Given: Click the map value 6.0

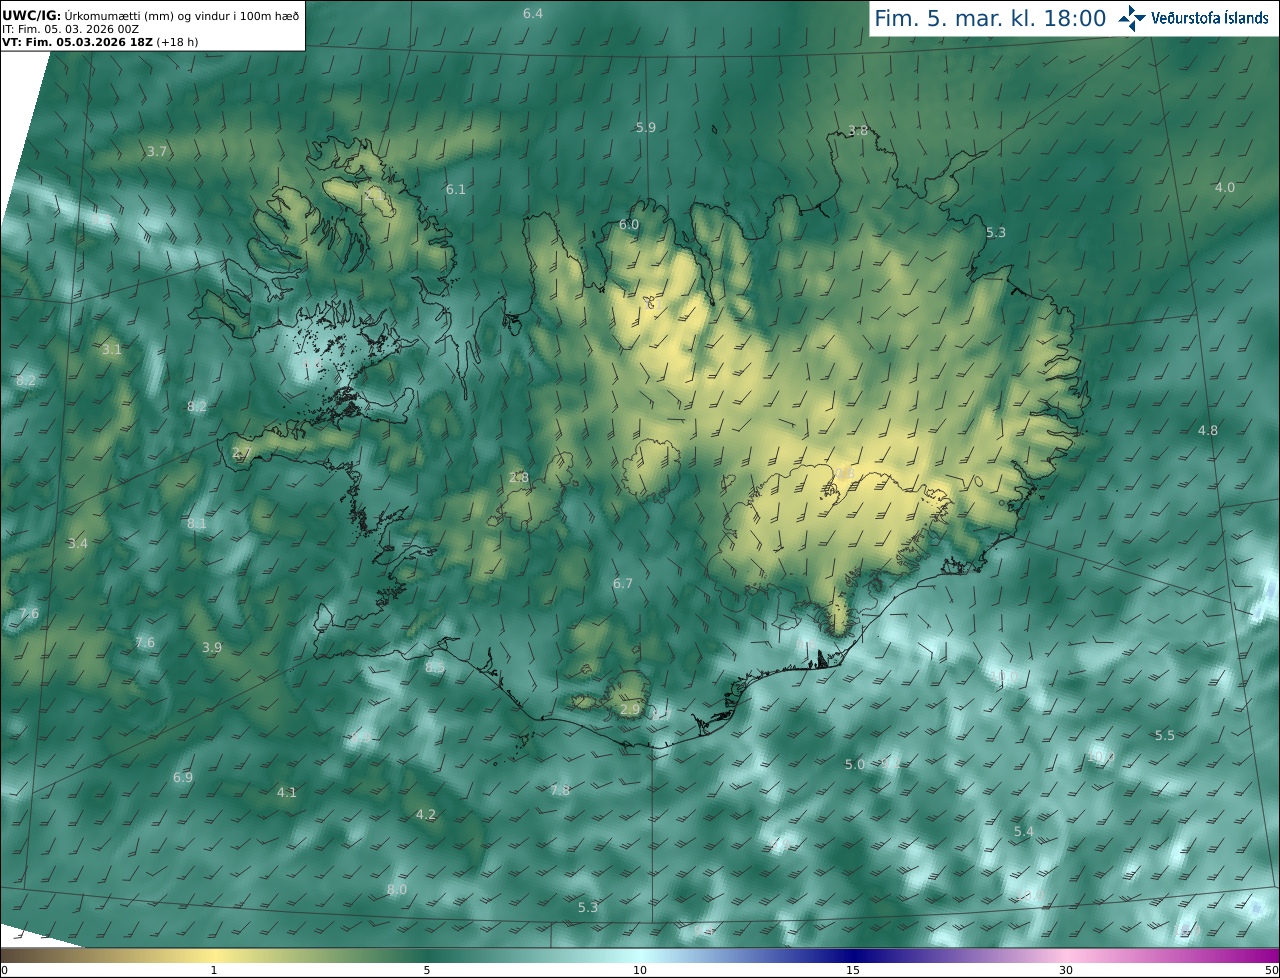Looking at the screenshot, I should click(x=629, y=225).
